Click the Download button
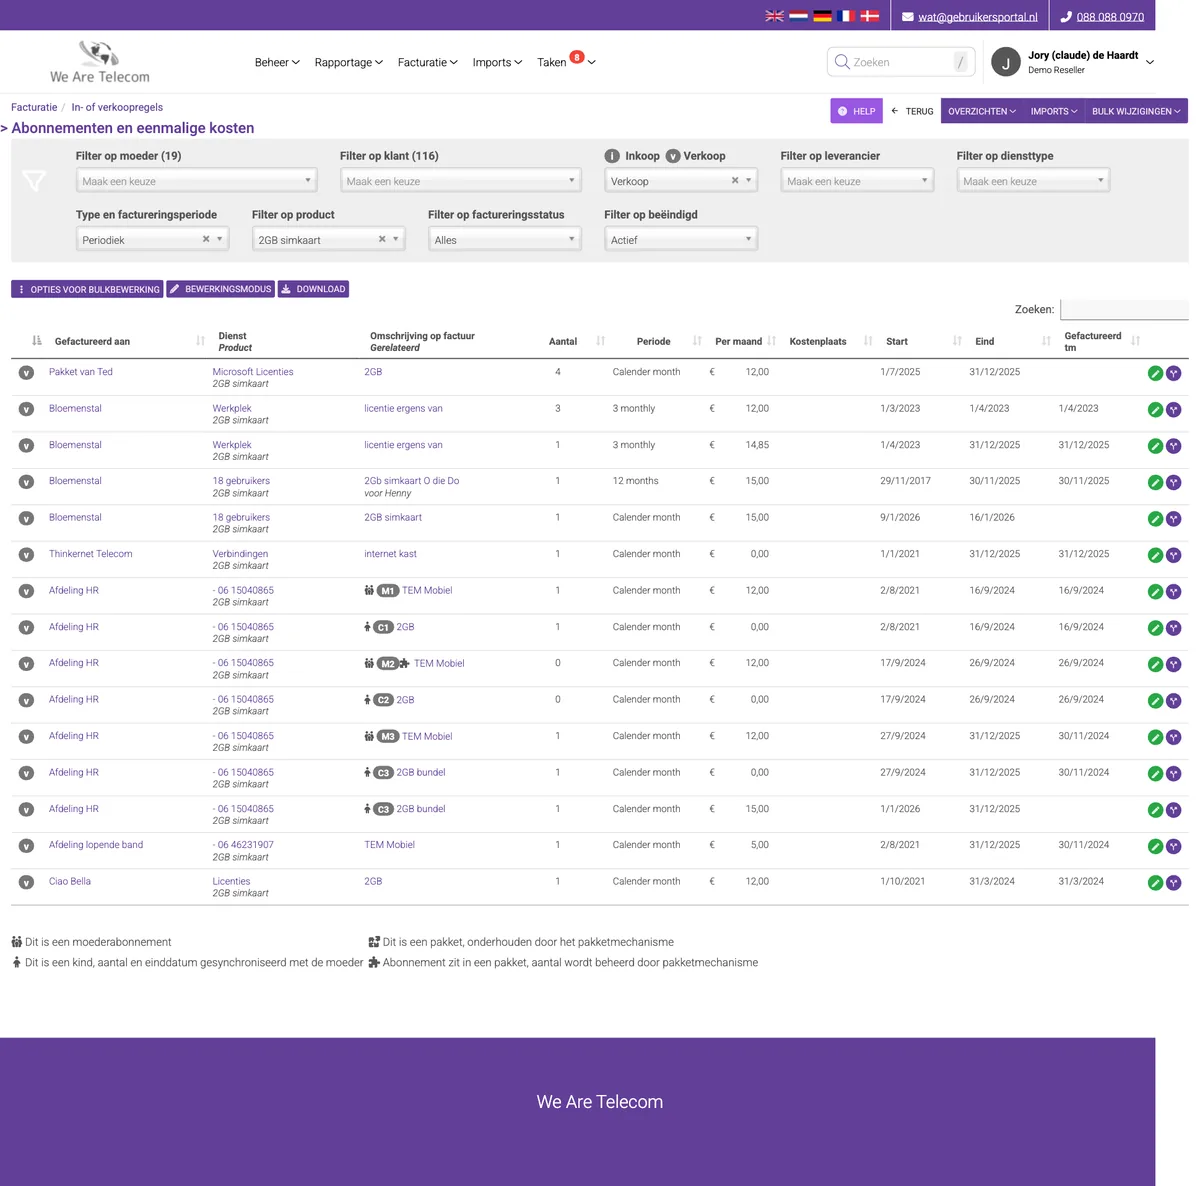Viewport: 1200px width, 1186px height. (x=313, y=289)
